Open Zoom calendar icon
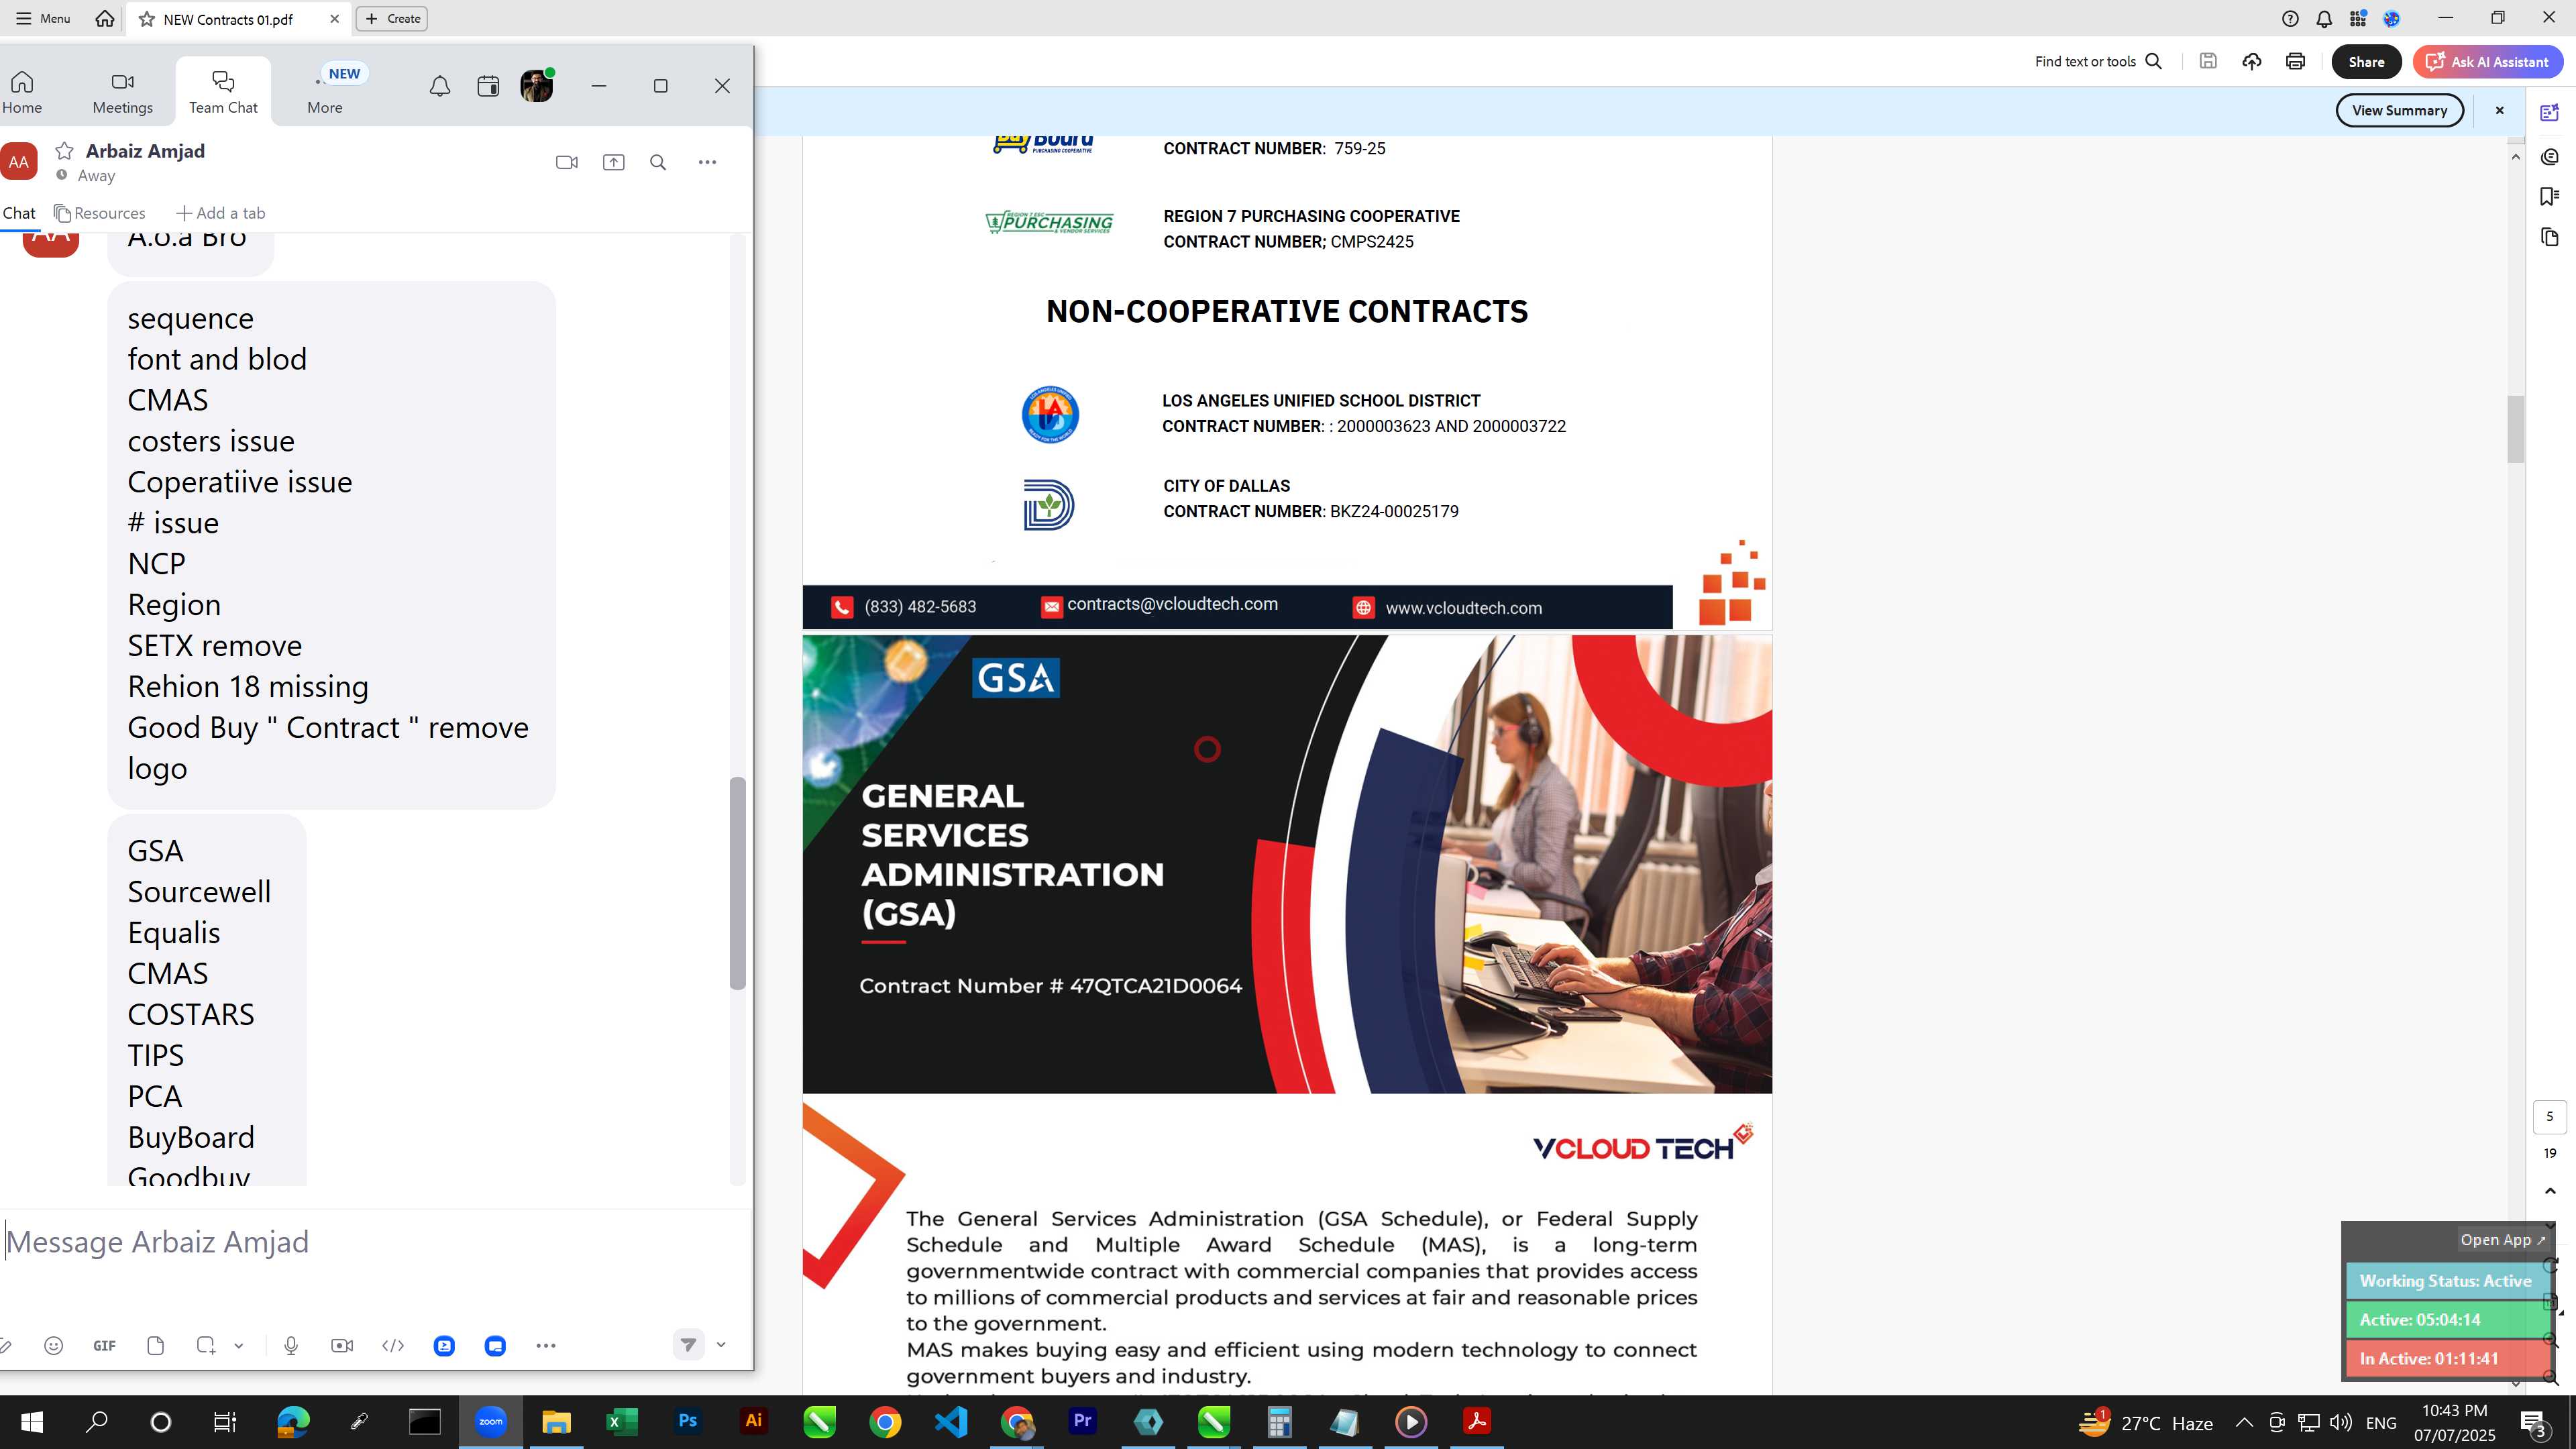2576x1449 pixels. tap(488, 86)
